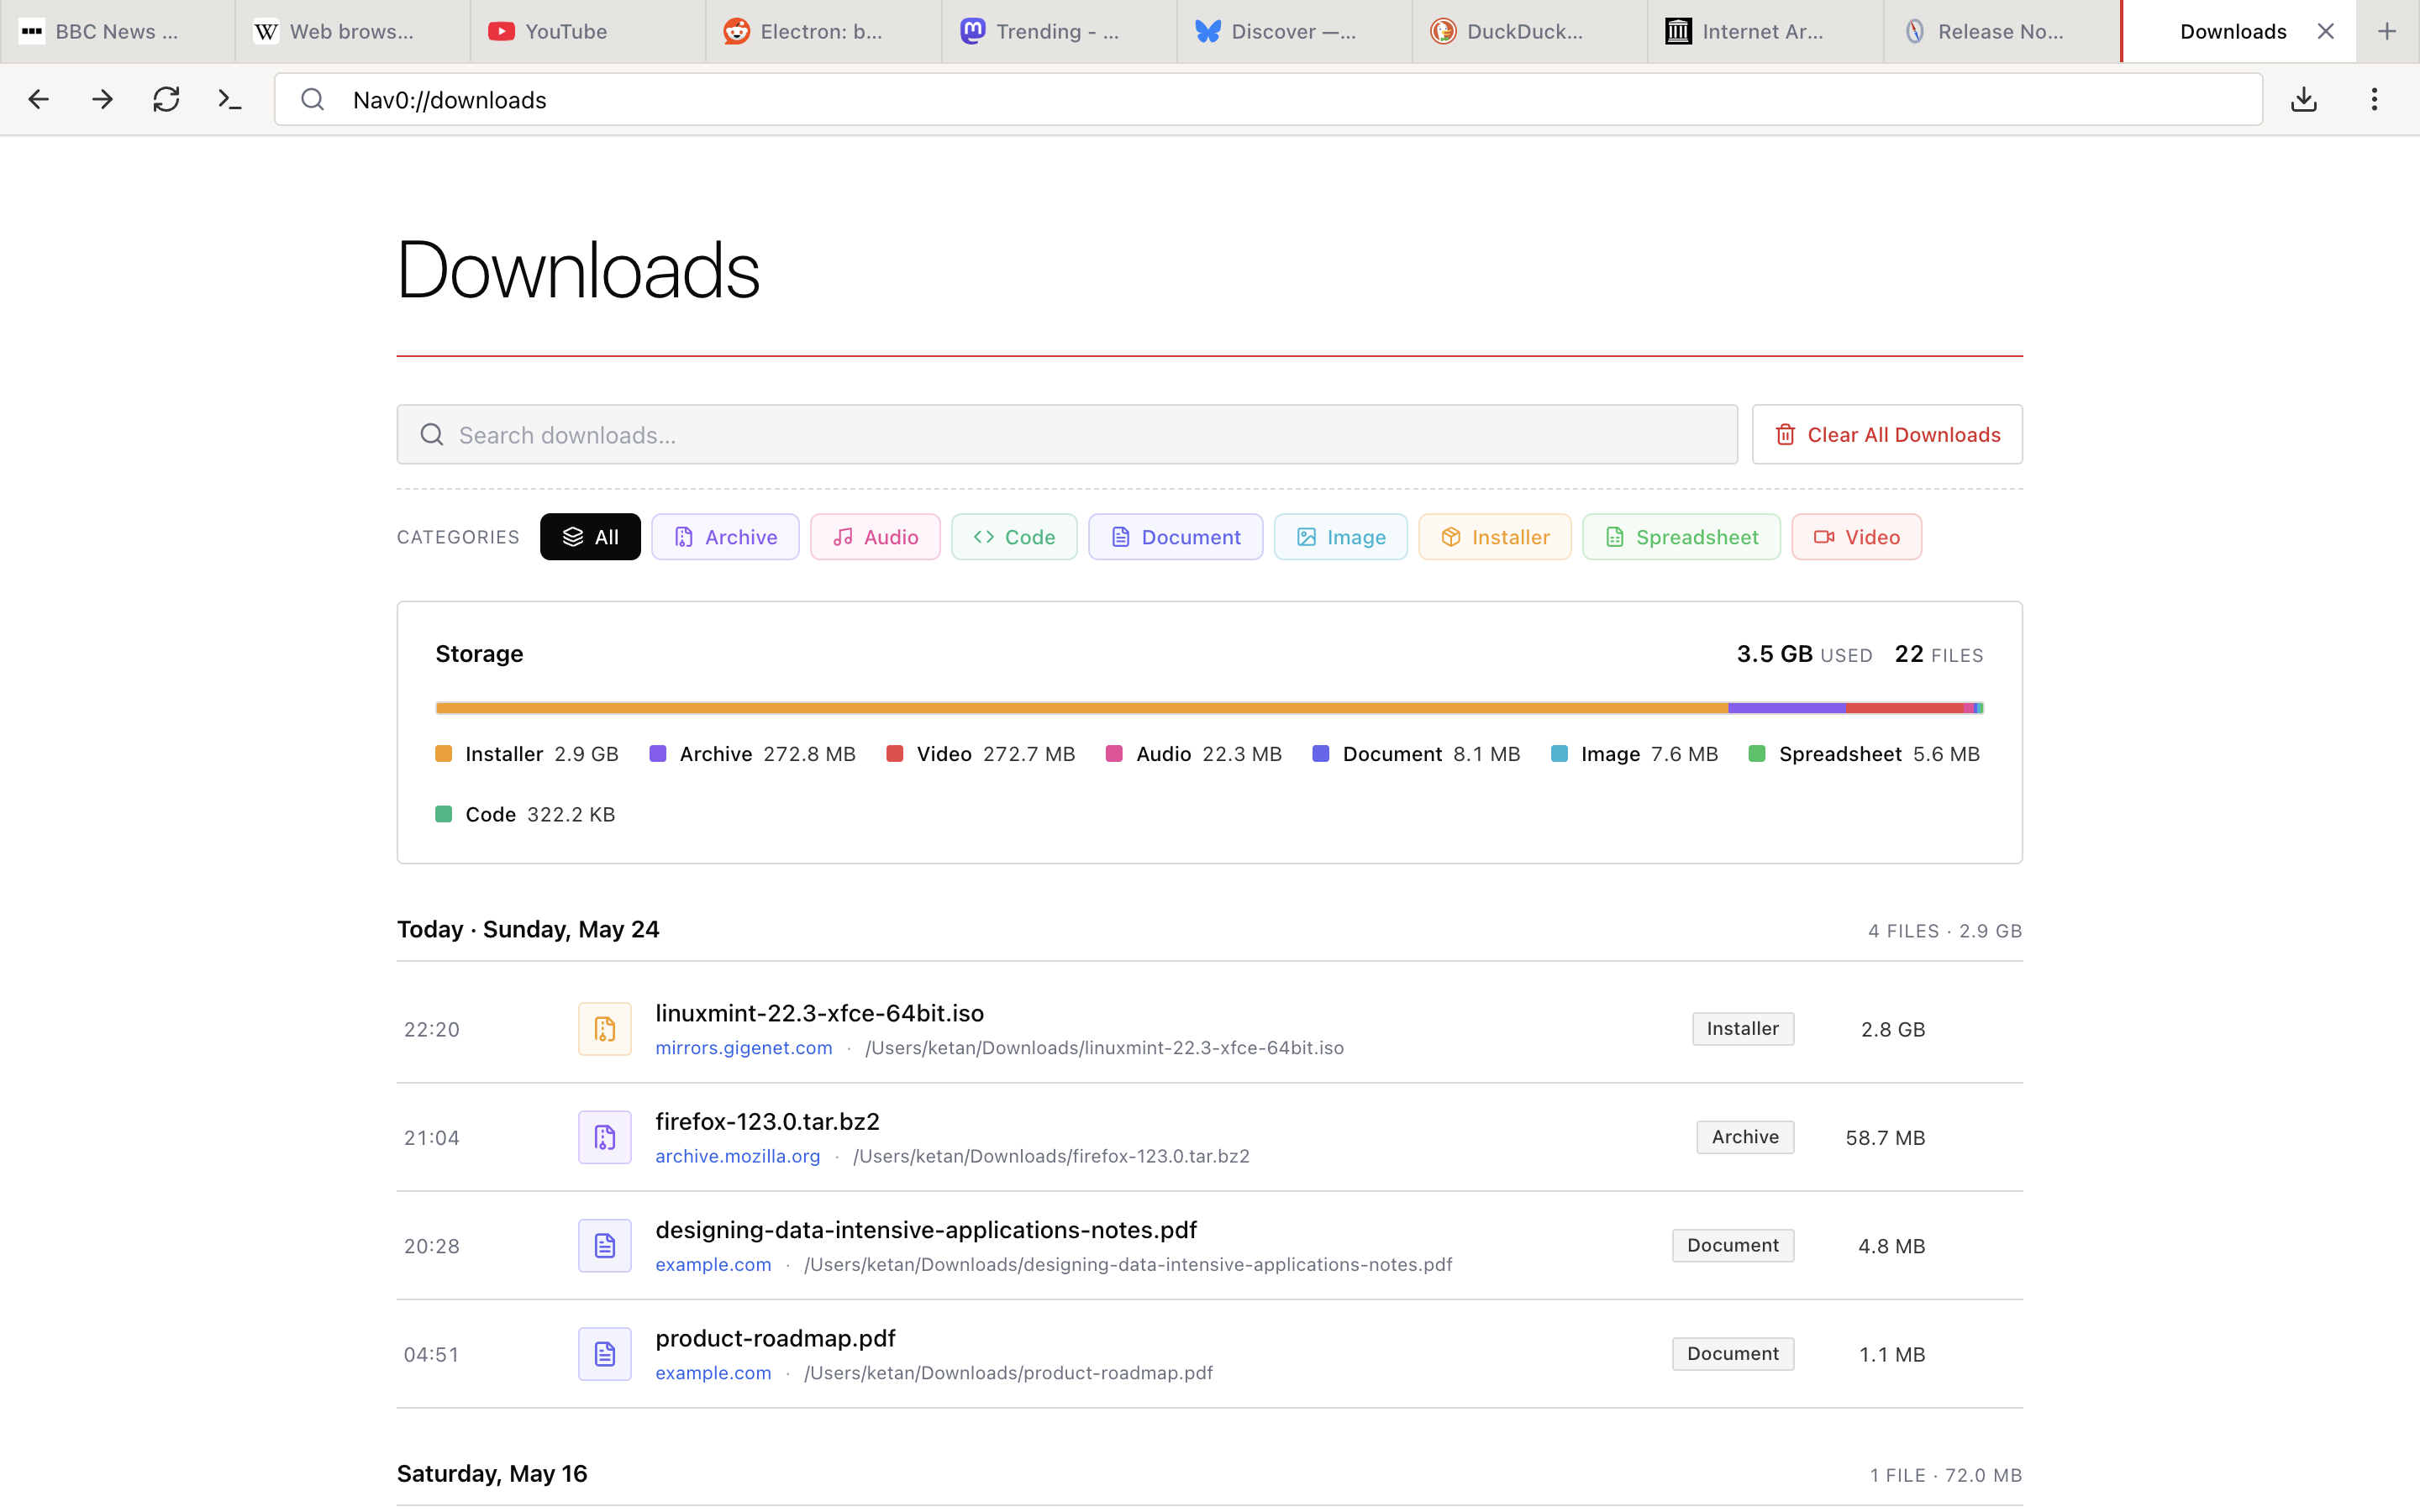Go back with the back arrow

pyautogui.click(x=38, y=99)
